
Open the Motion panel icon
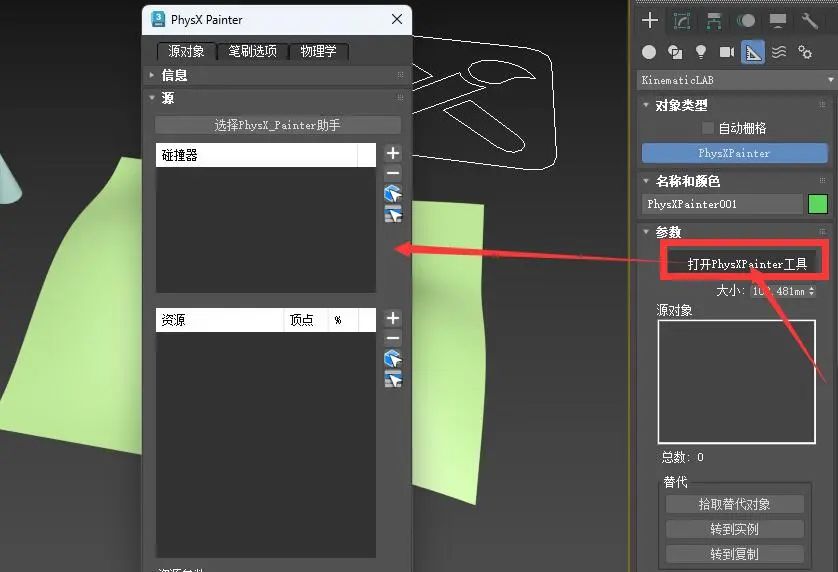[x=746, y=21]
